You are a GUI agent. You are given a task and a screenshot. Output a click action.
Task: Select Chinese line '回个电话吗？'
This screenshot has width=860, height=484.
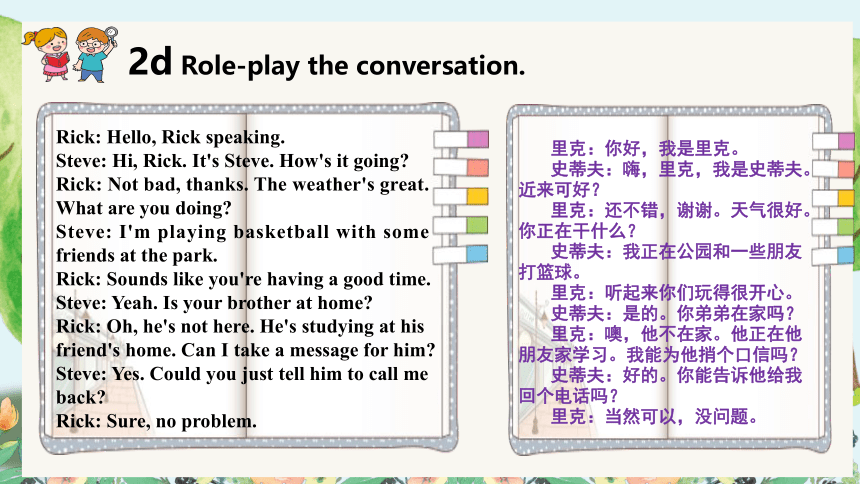pyautogui.click(x=569, y=396)
